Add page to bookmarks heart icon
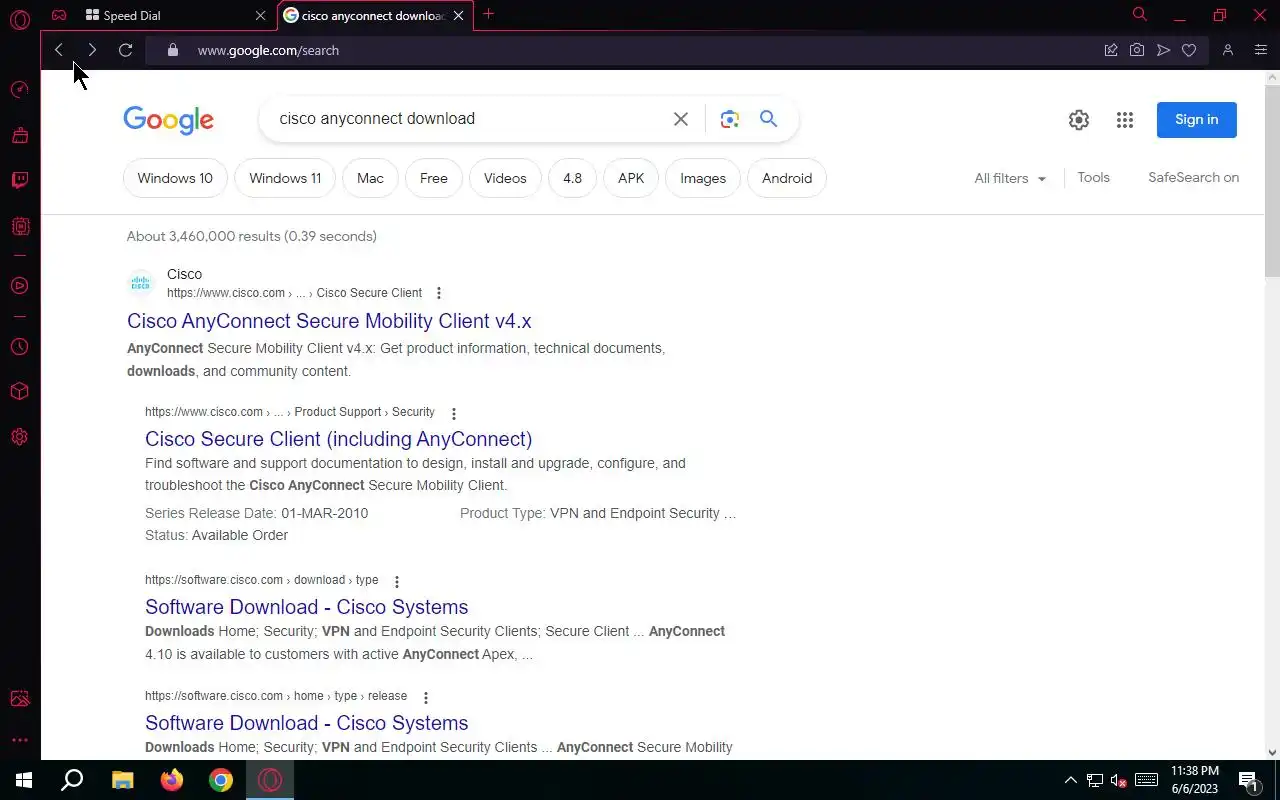This screenshot has height=800, width=1280. [x=1189, y=50]
